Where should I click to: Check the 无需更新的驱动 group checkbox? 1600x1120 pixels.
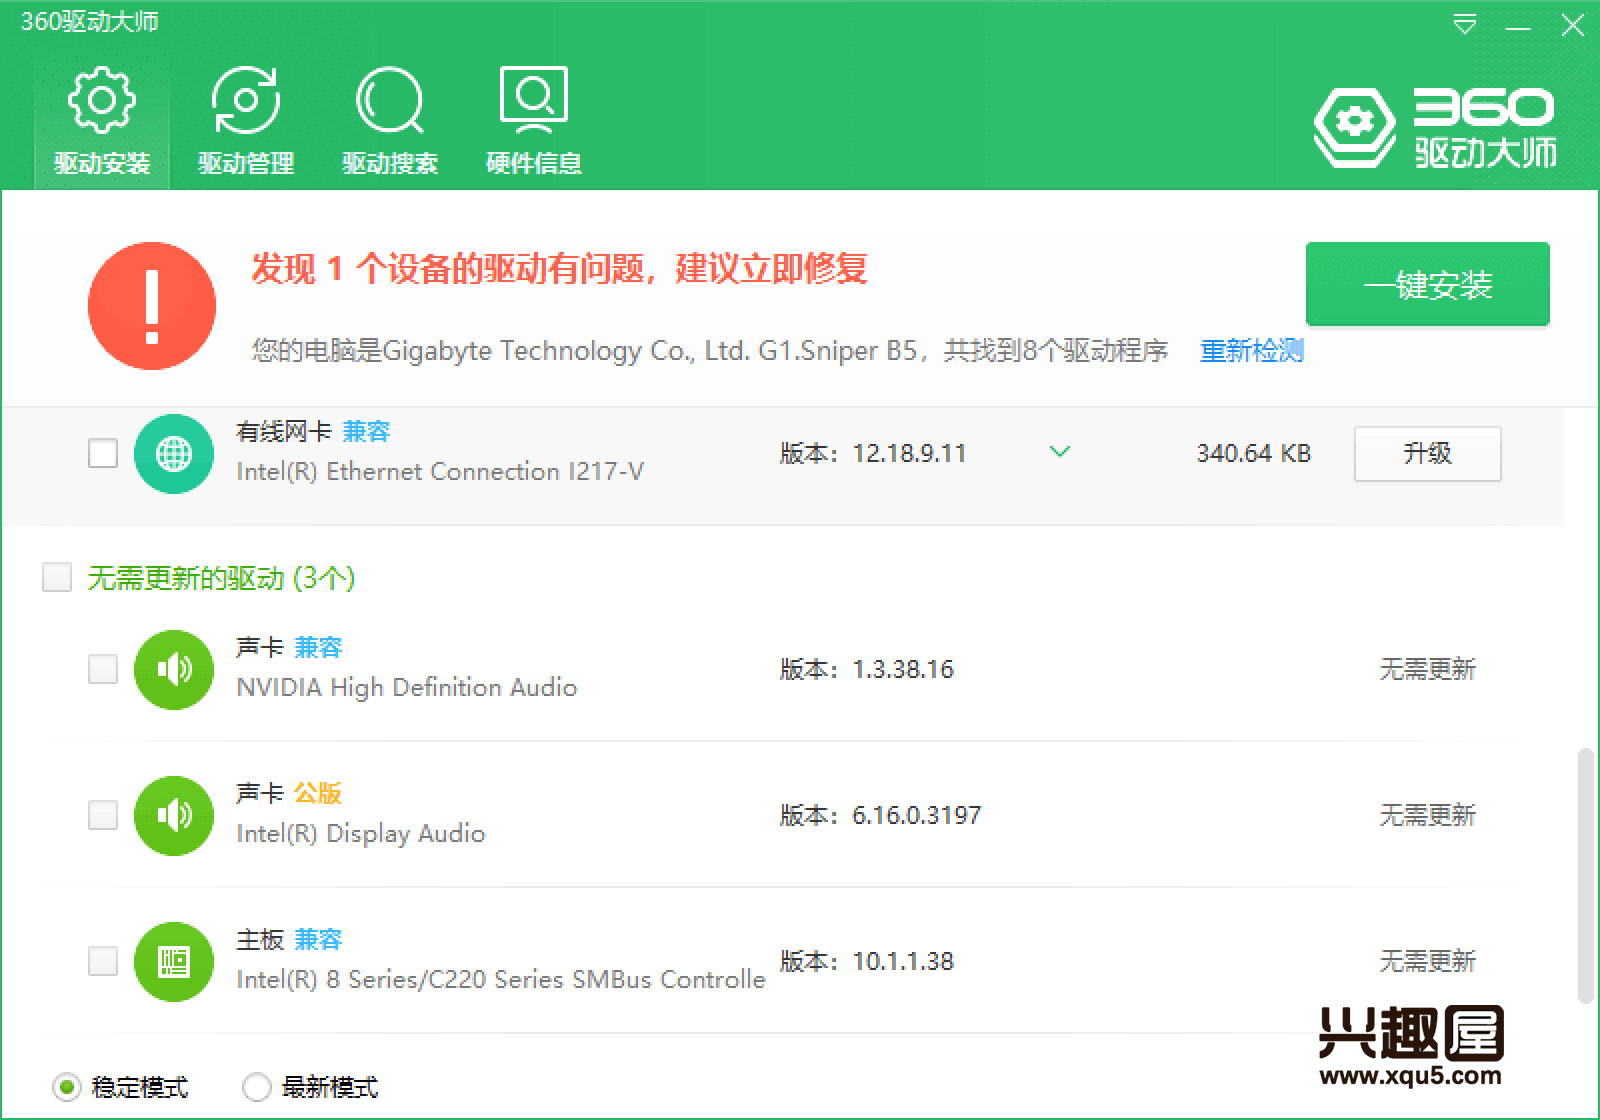[57, 577]
